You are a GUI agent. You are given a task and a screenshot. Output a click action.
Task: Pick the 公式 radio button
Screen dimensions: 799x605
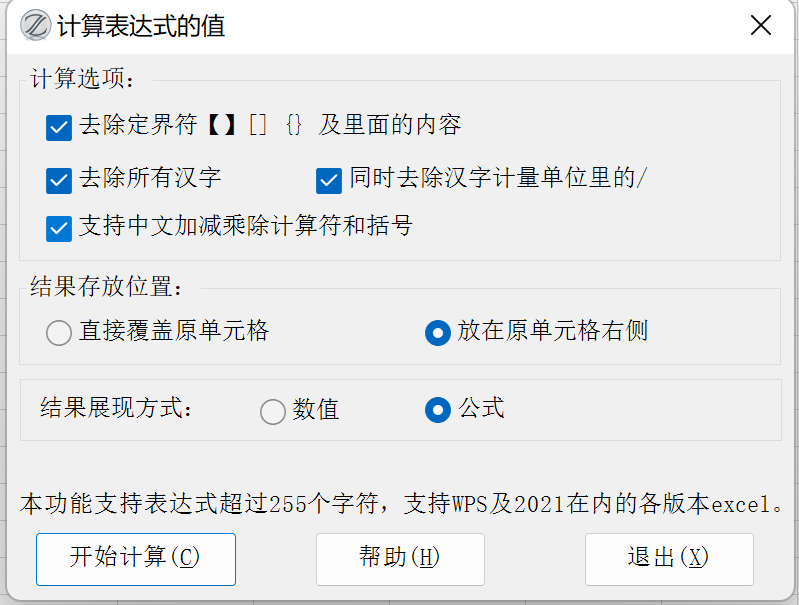point(438,410)
